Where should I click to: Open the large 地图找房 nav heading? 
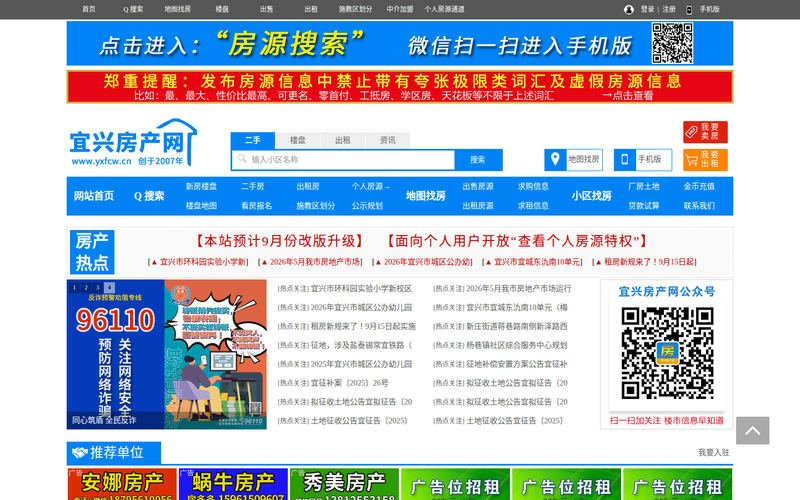pos(426,196)
